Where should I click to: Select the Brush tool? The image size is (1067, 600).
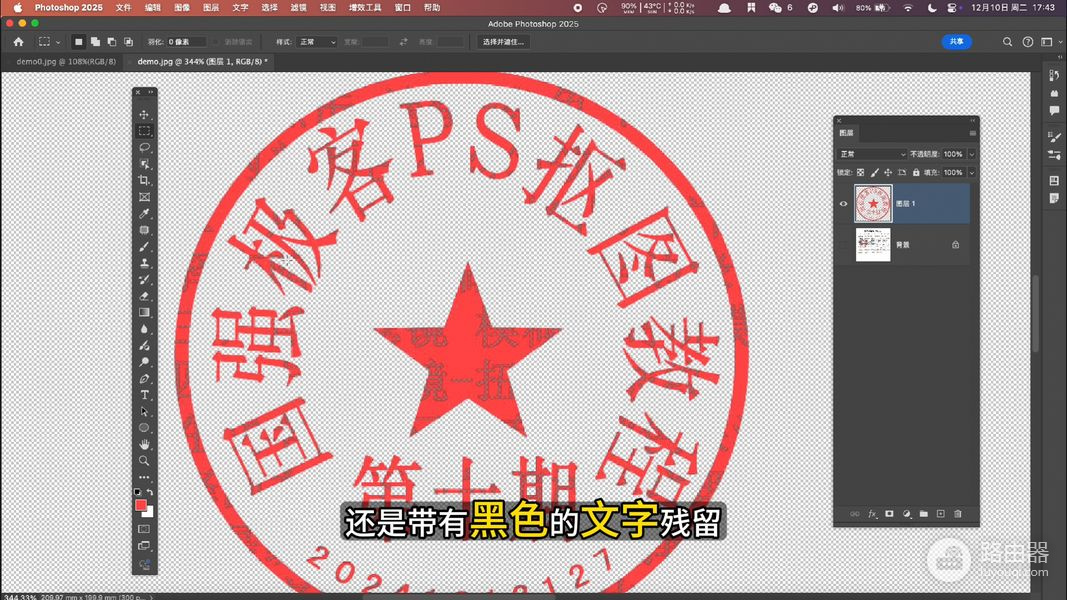click(x=144, y=246)
